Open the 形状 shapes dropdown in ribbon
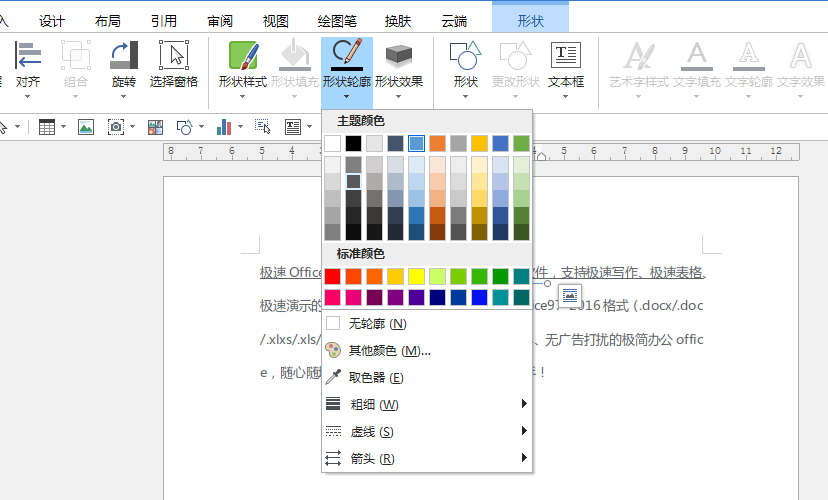Viewport: 828px width, 500px height. 465,69
